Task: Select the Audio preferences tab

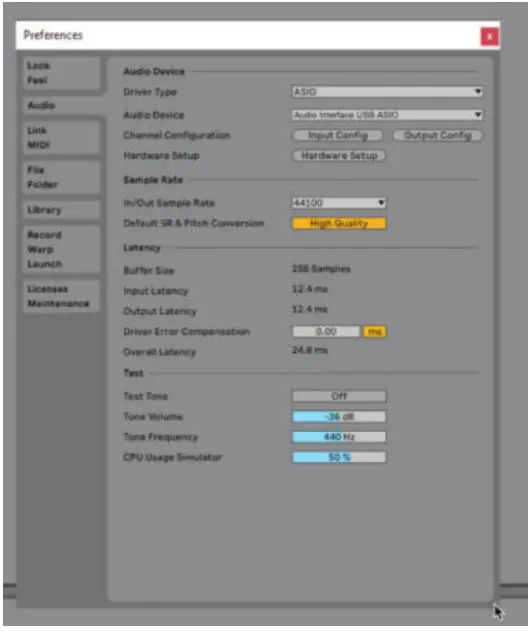Action: coord(62,106)
